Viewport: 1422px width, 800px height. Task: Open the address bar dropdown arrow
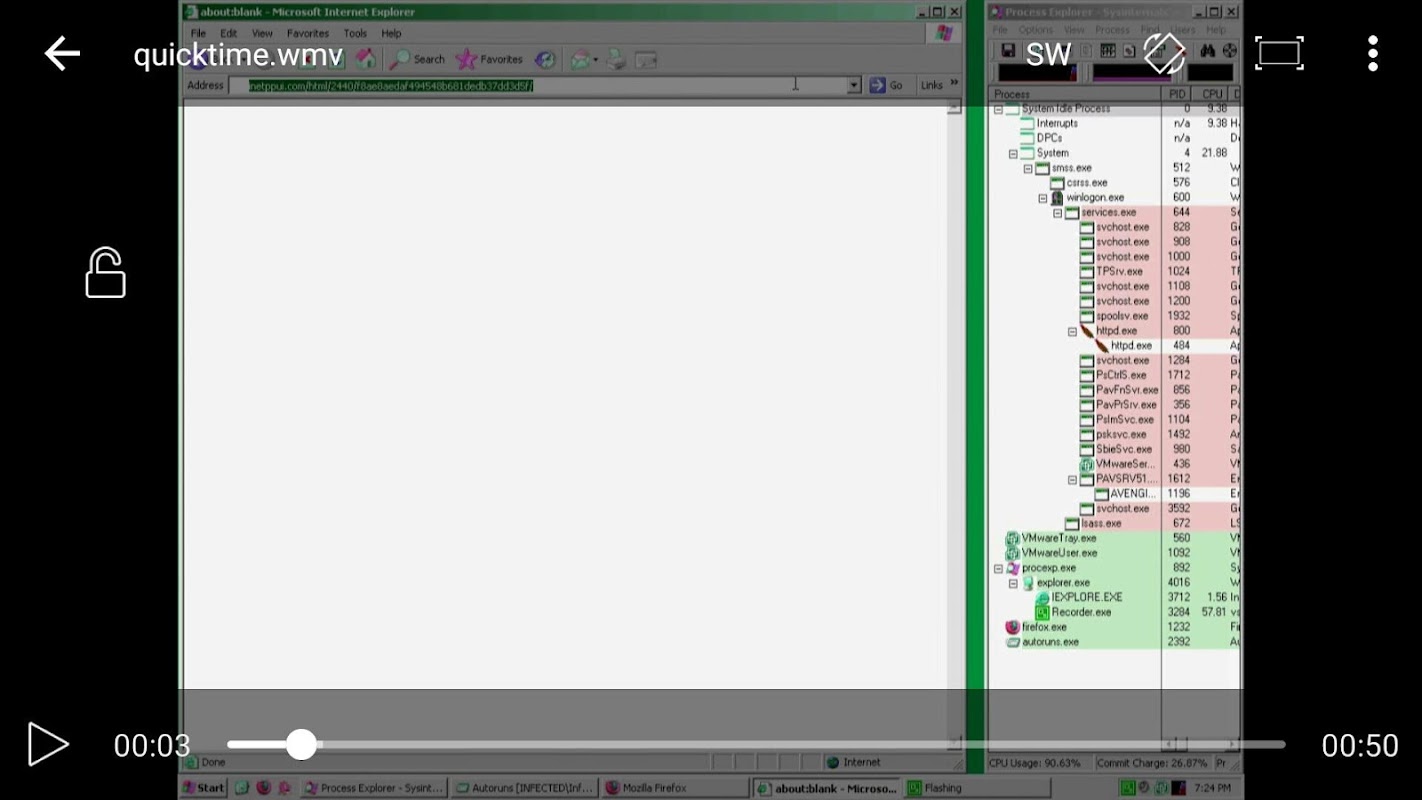point(854,86)
